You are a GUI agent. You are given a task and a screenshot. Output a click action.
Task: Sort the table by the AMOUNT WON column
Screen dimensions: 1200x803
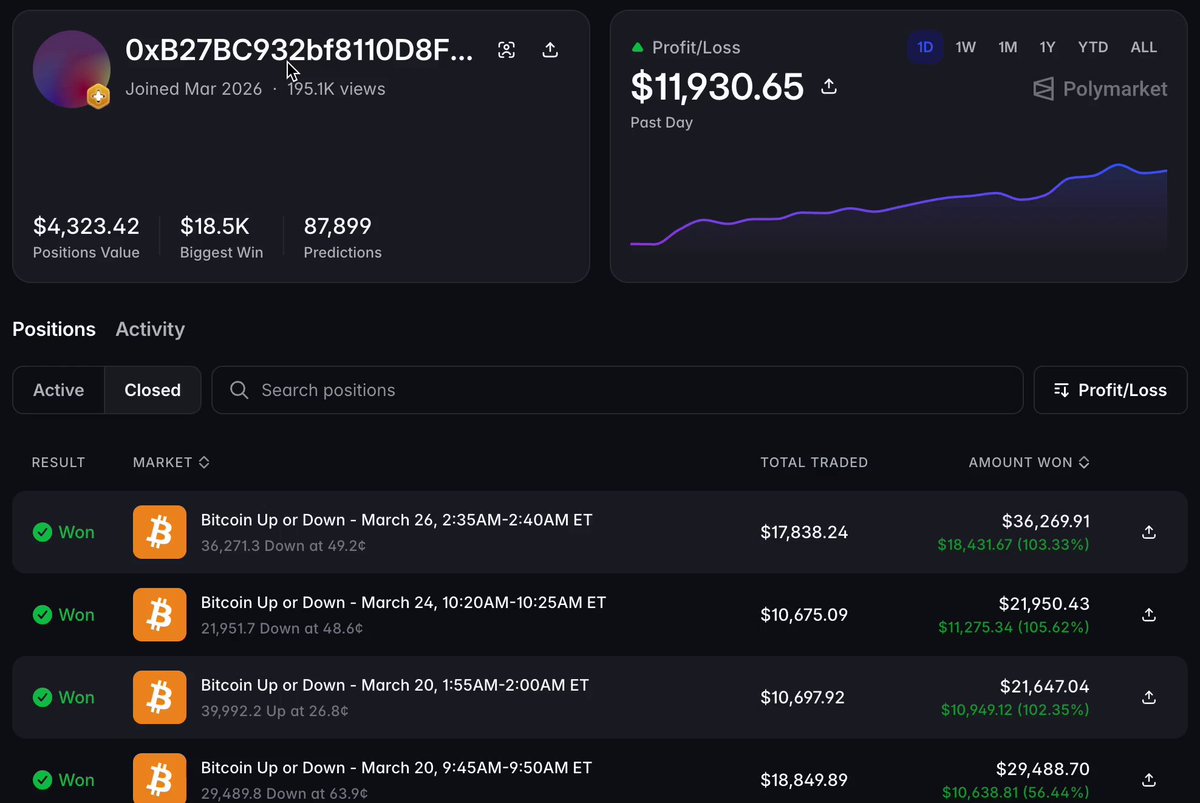tap(1029, 462)
